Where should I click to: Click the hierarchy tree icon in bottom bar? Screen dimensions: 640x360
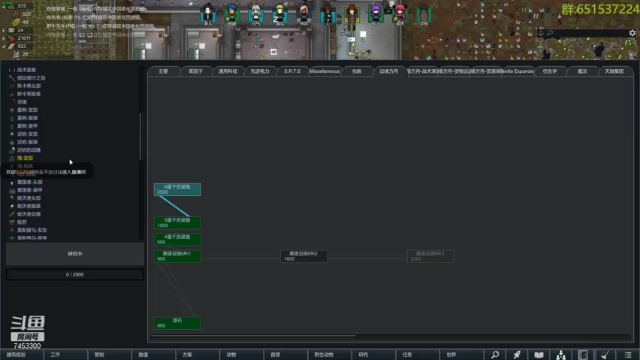pyautogui.click(x=561, y=355)
